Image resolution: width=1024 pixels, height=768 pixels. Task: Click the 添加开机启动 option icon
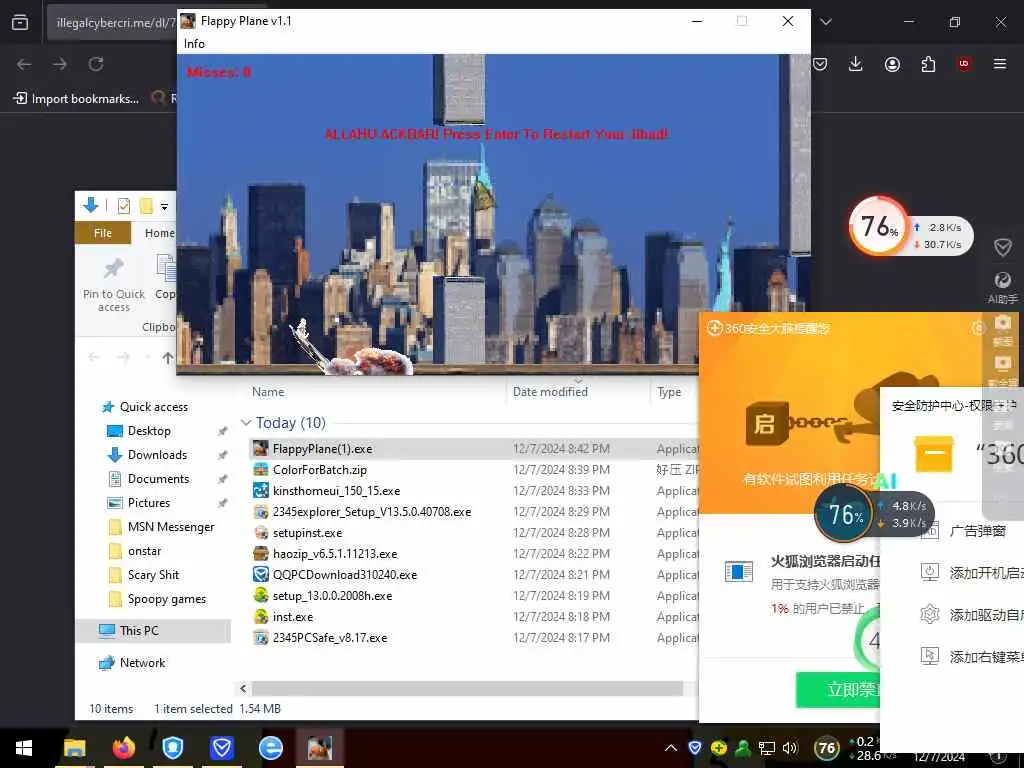tap(929, 573)
